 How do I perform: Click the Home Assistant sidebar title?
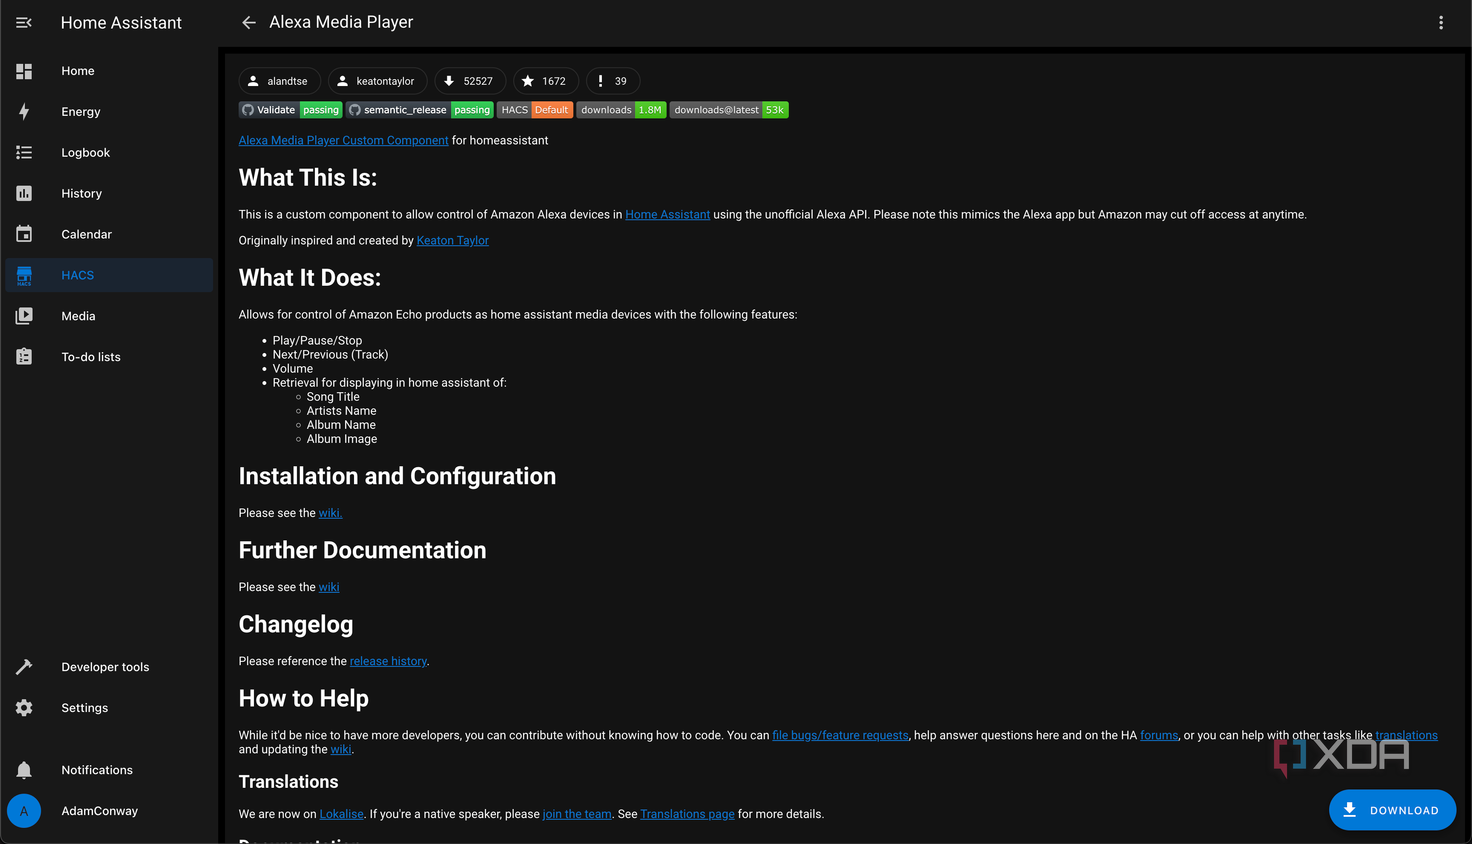pos(121,22)
